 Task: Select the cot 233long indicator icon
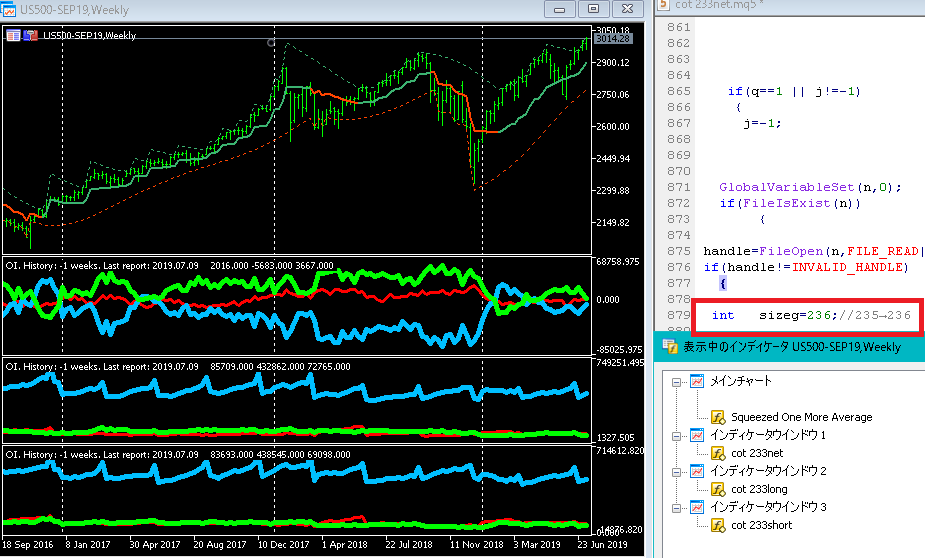pos(718,489)
